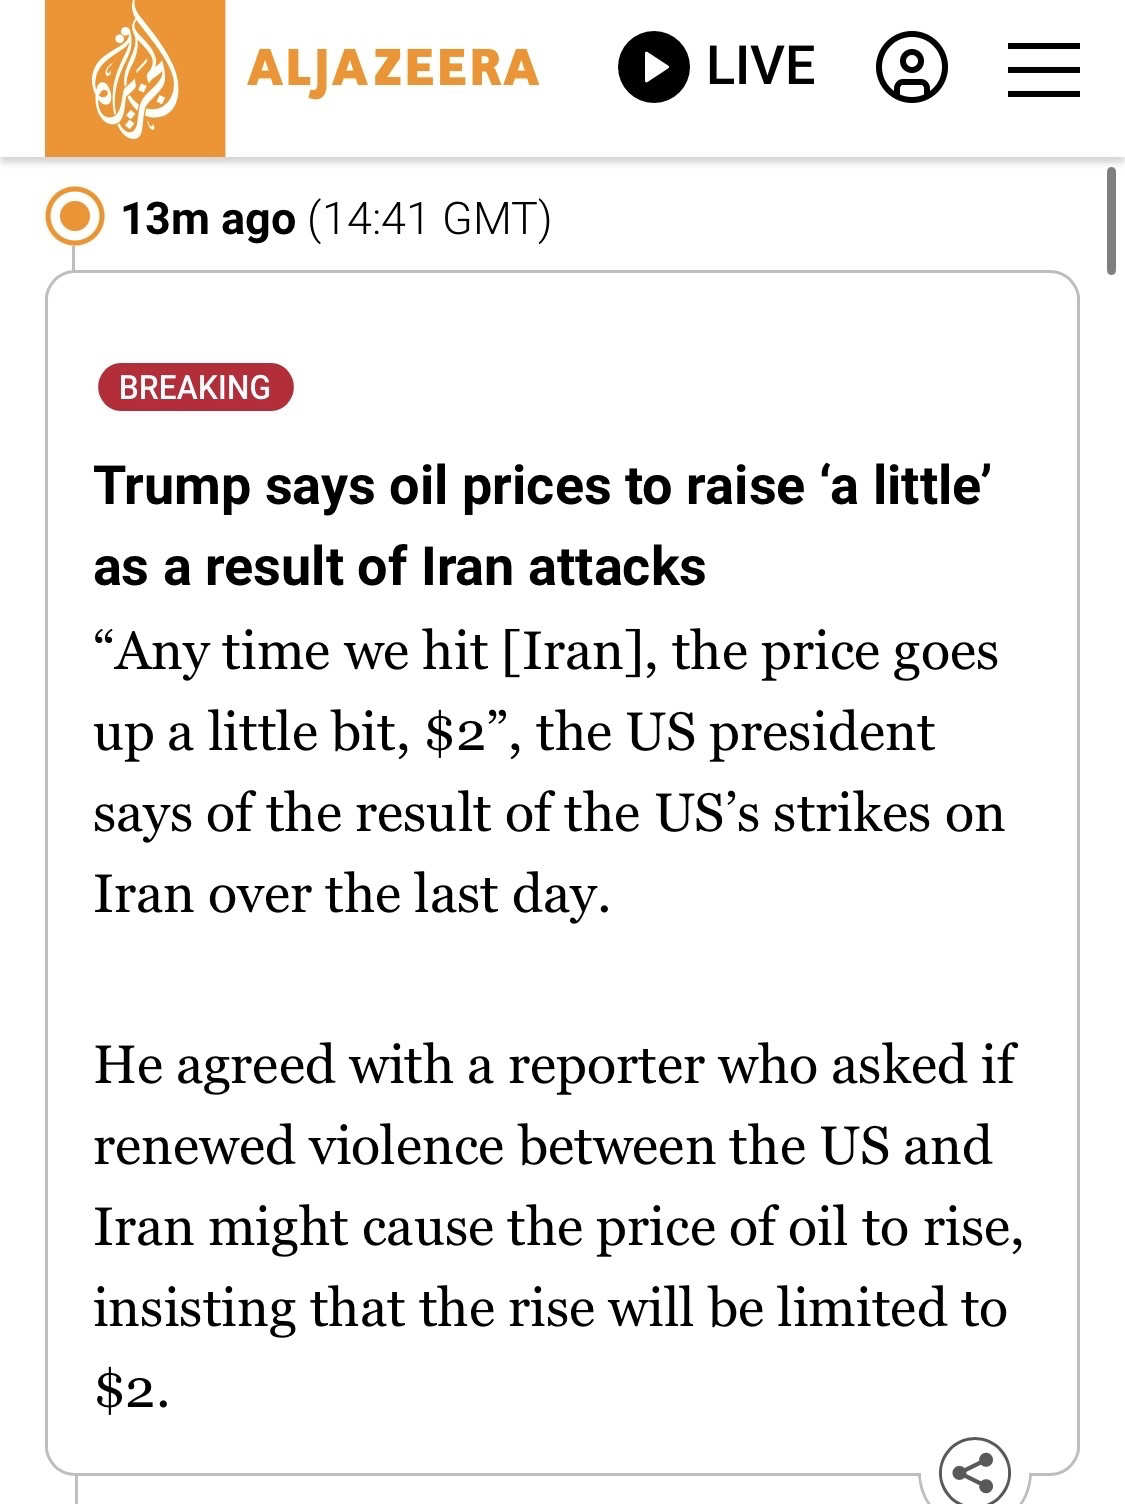
Task: Click the share icon on the post
Action: [974, 1472]
